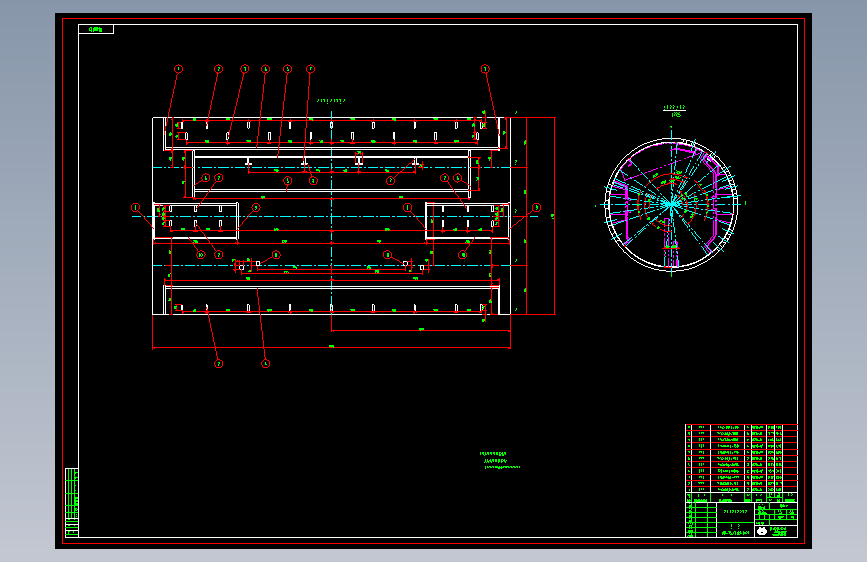Click the part balloon numbered 10
Viewport: 867px width, 562px height.
coord(201,254)
